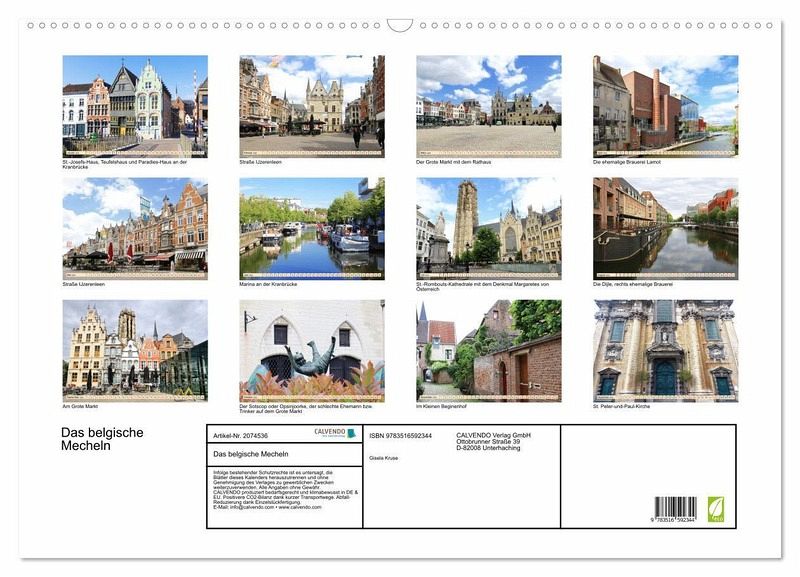Select the Marina an der Kranbrücke photo
Viewport: 800px width, 577px height.
coord(311,229)
